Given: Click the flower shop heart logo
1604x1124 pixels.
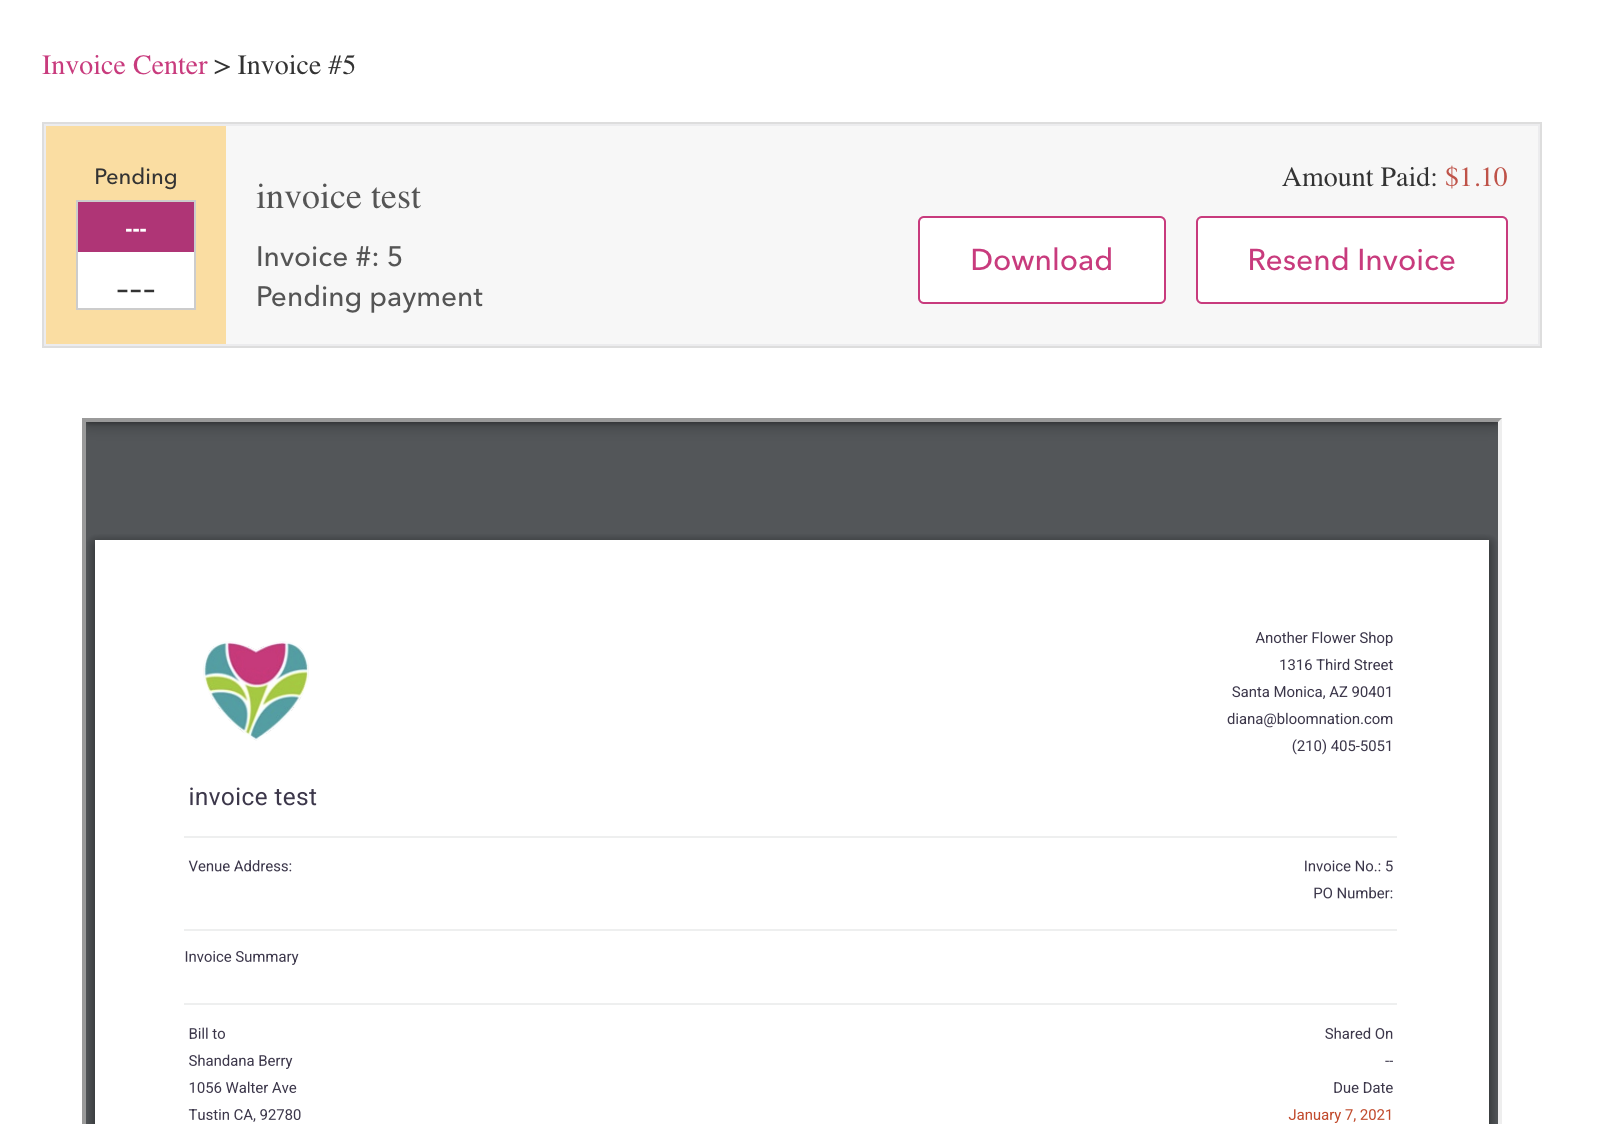Looking at the screenshot, I should pos(256,690).
